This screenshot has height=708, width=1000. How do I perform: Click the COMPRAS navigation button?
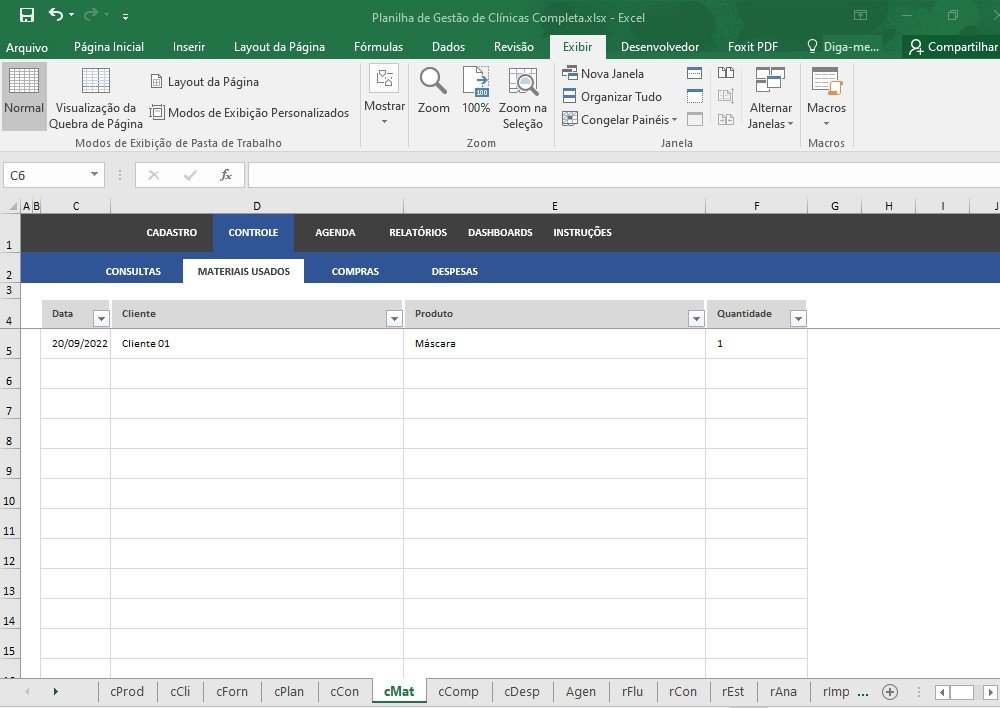(x=355, y=271)
